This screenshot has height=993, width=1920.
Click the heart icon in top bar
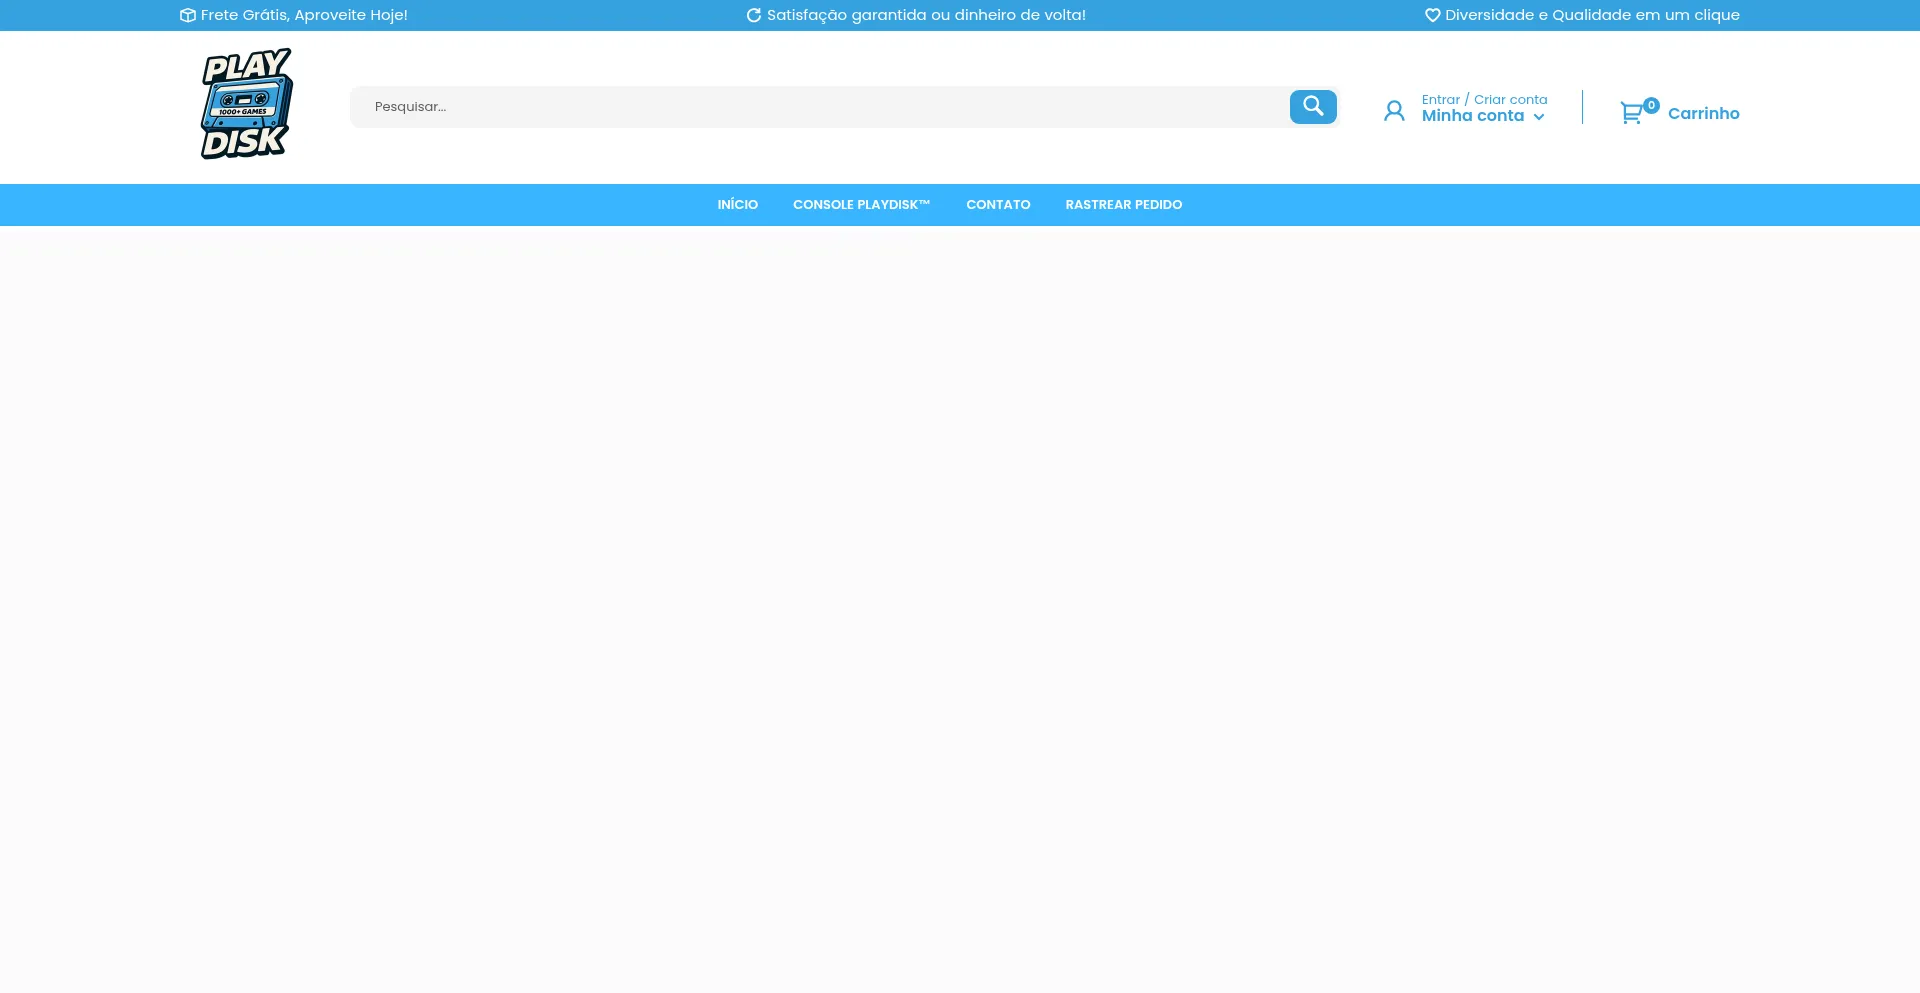(x=1432, y=15)
